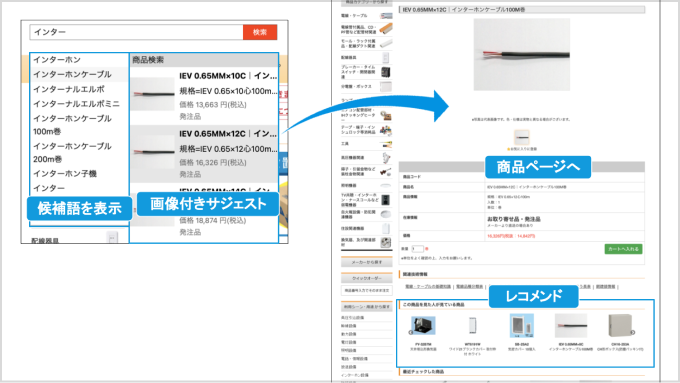Click the quantity input field

[x=417, y=249]
